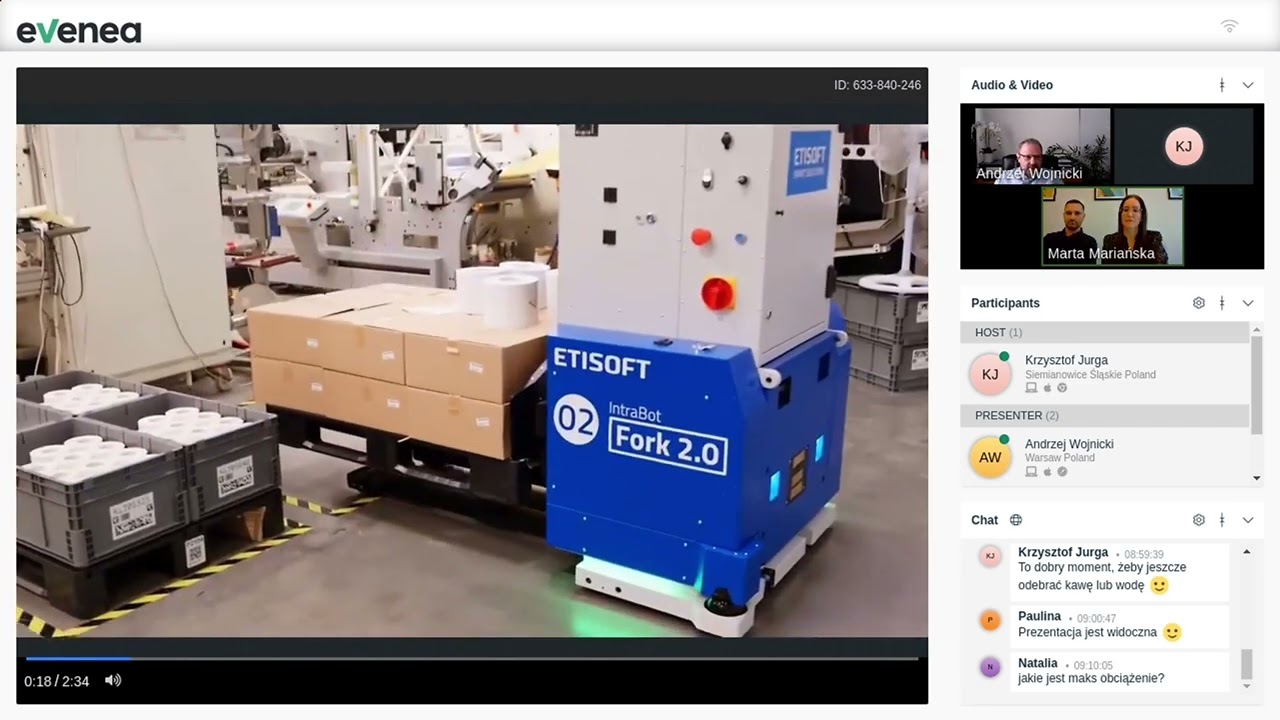Image resolution: width=1280 pixels, height=720 pixels.
Task: Click the PRESENTER (2) group header
Action: [x=1105, y=415]
